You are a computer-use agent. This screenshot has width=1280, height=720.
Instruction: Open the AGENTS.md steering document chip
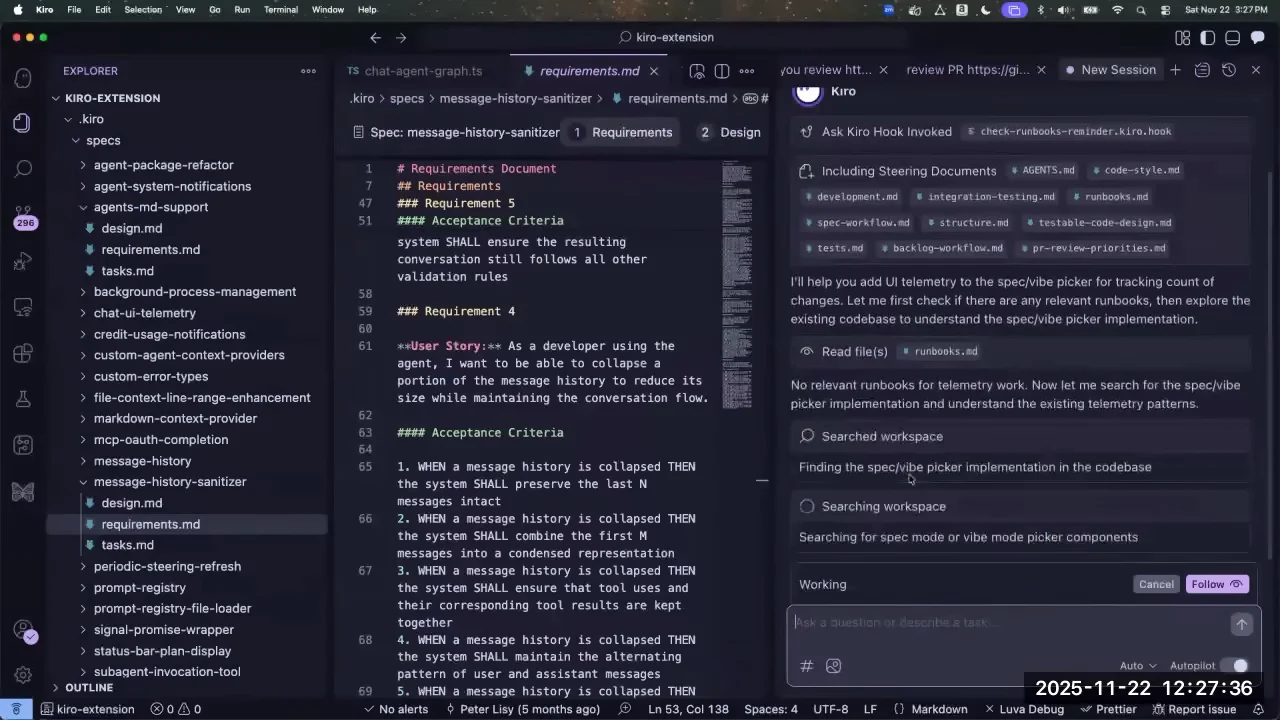[1041, 170]
